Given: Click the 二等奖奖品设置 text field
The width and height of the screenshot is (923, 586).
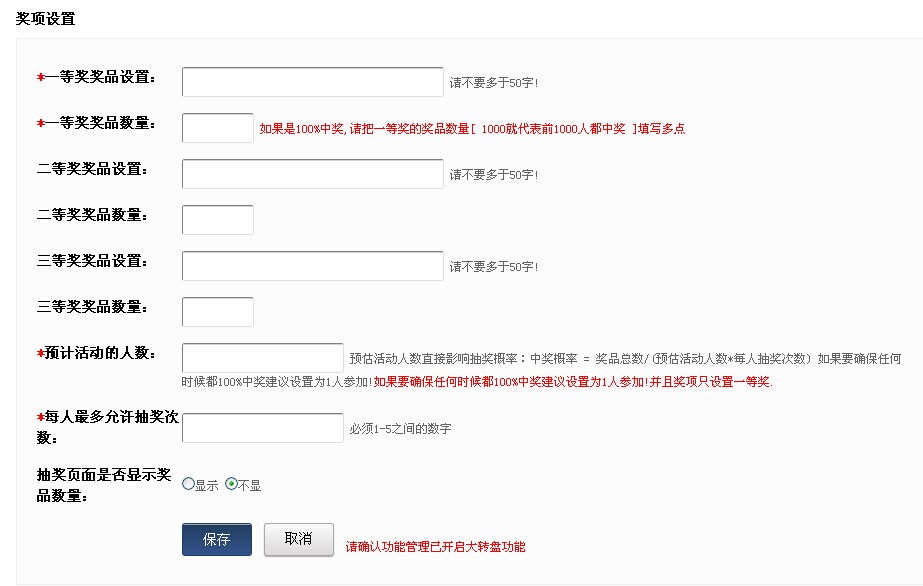Looking at the screenshot, I should pos(312,174).
